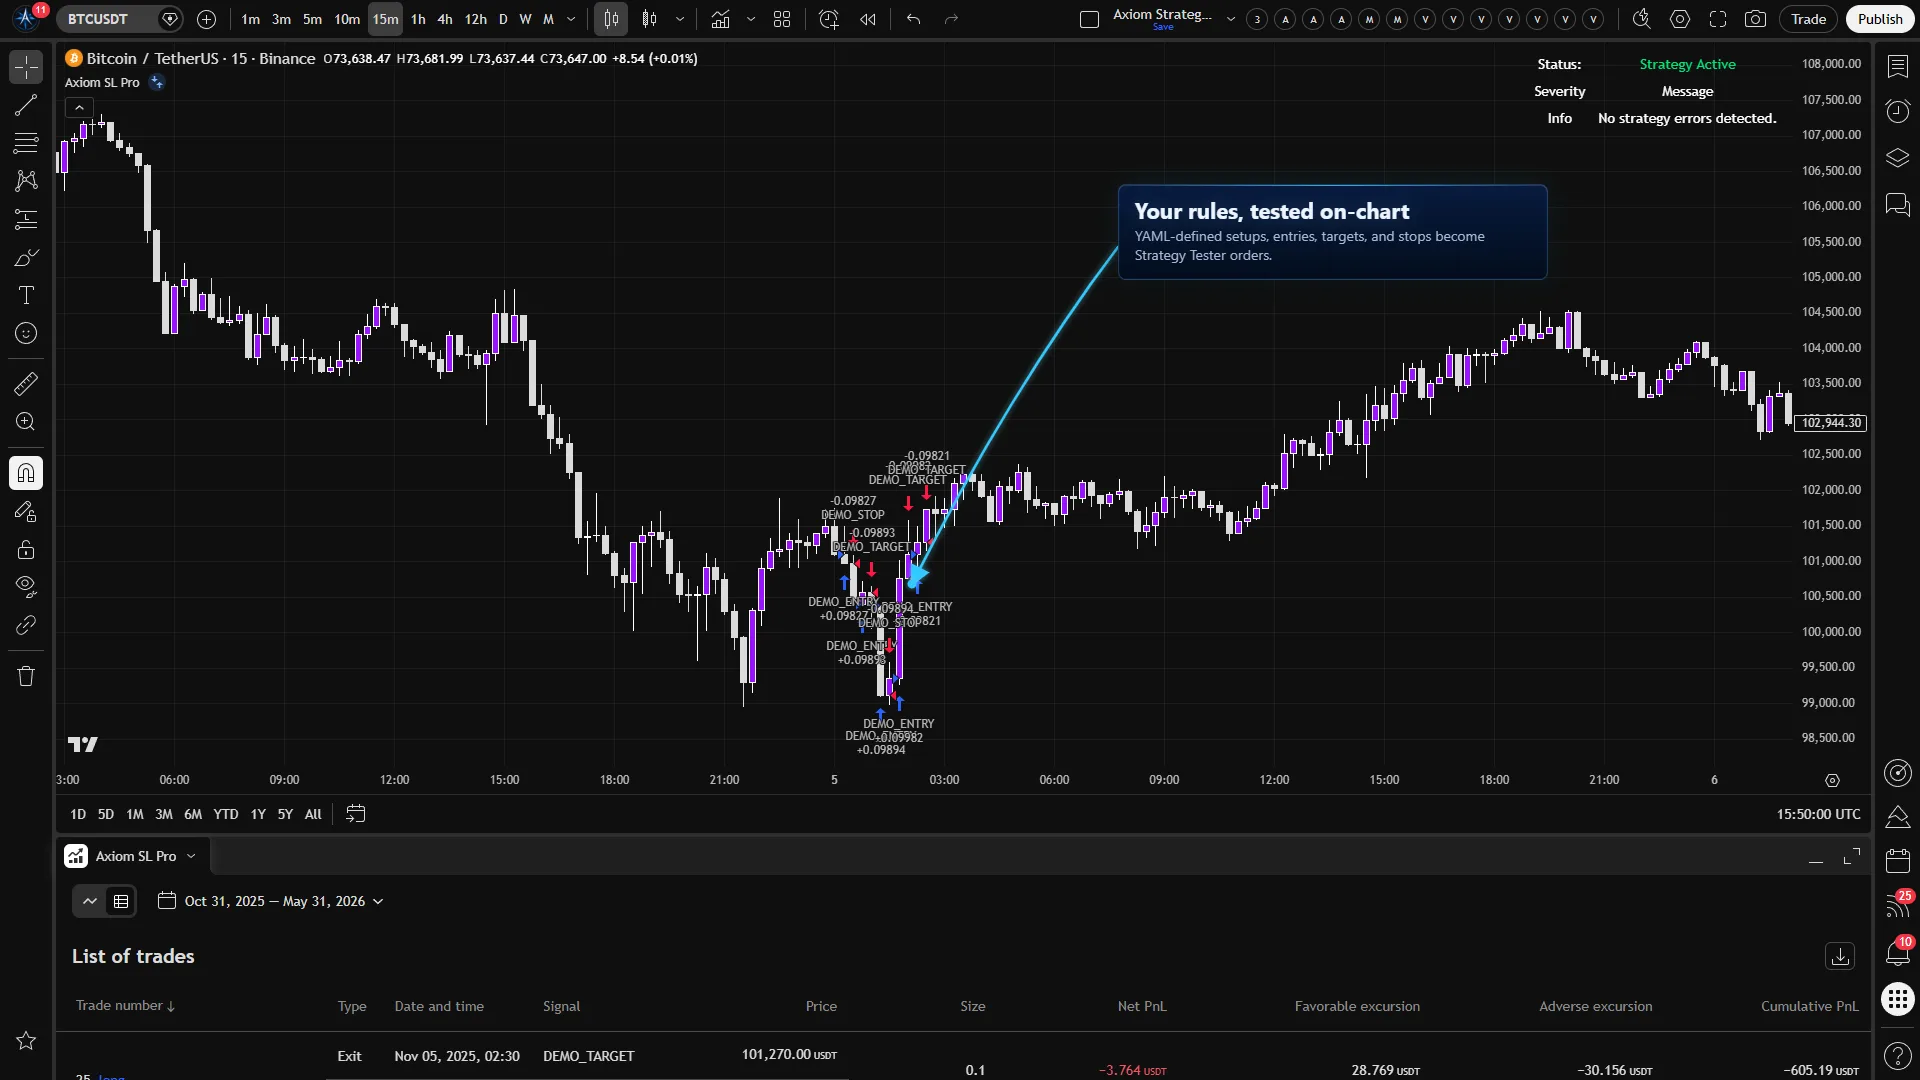This screenshot has width=1920, height=1080.
Task: Expand Axiom SL Pro strategy dropdown
Action: pos(191,856)
